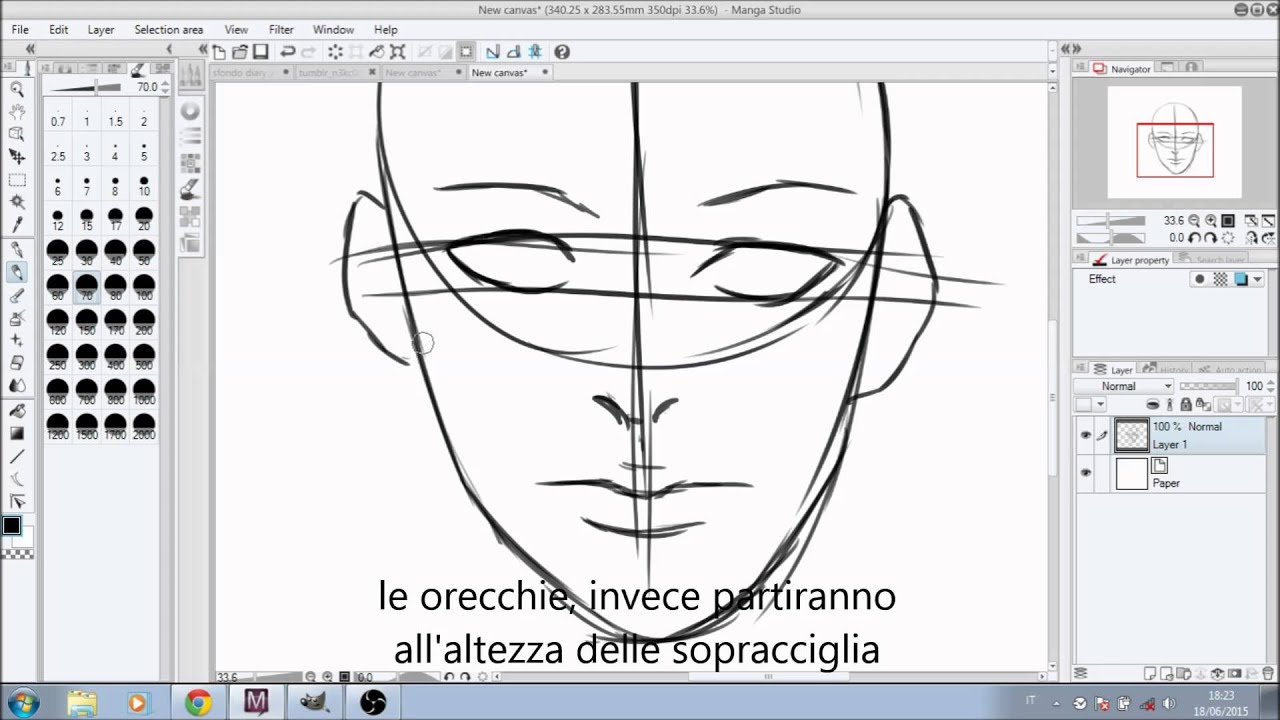Viewport: 1280px width, 720px height.
Task: Toggle show selection border icon
Action: tap(466, 52)
